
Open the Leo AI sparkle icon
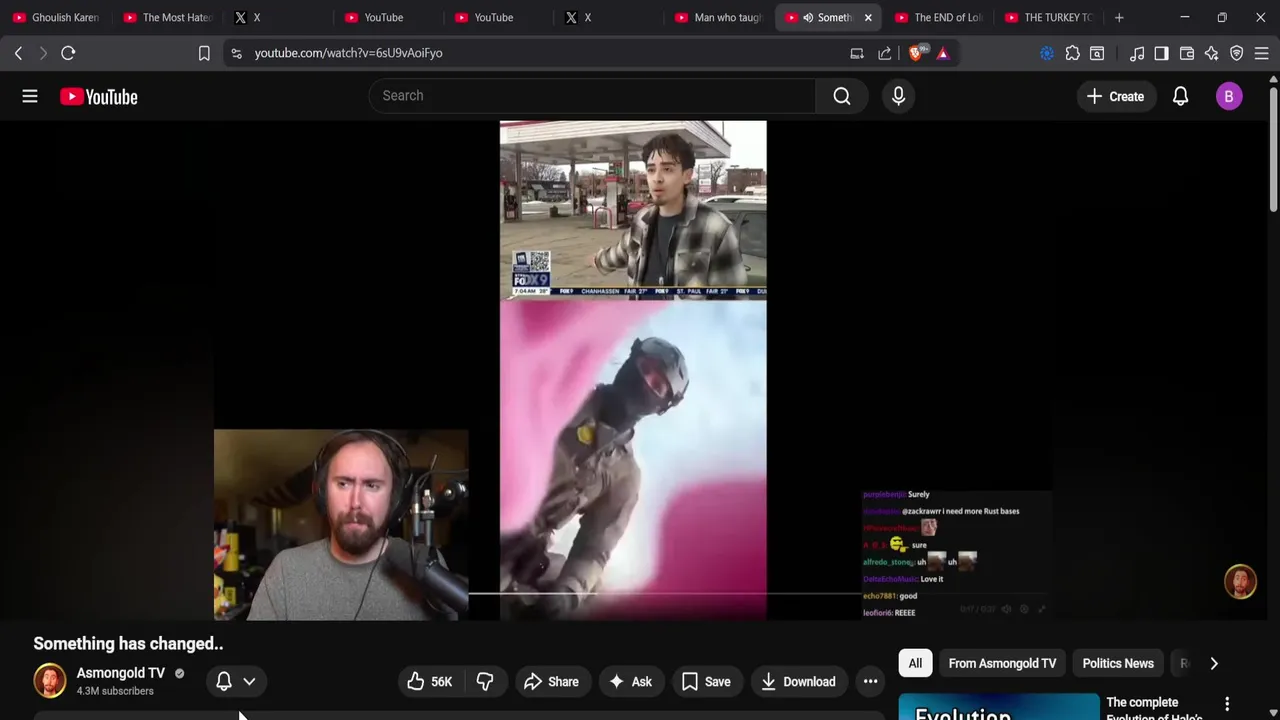[1211, 53]
